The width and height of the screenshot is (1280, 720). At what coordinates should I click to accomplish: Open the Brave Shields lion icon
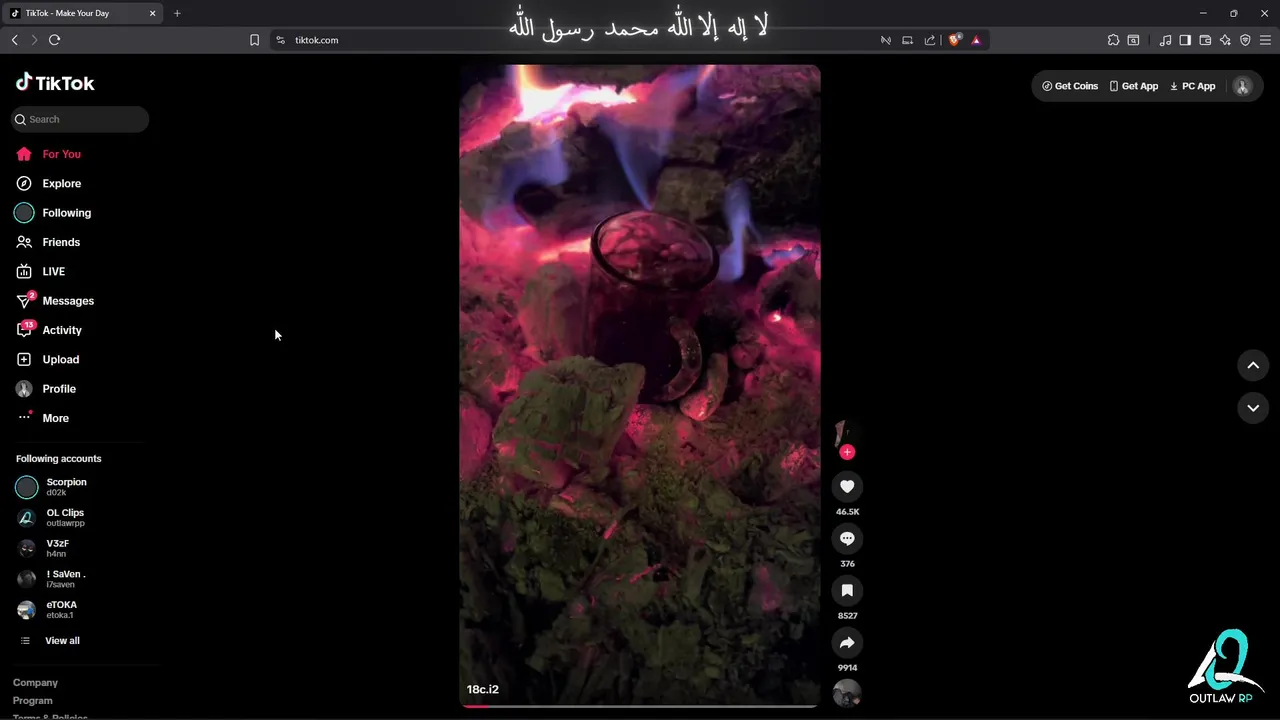tap(955, 40)
